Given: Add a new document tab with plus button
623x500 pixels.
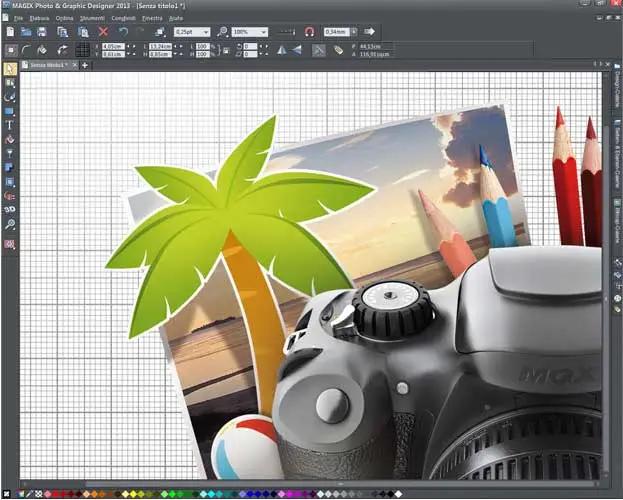Looking at the screenshot, I should coord(85,65).
